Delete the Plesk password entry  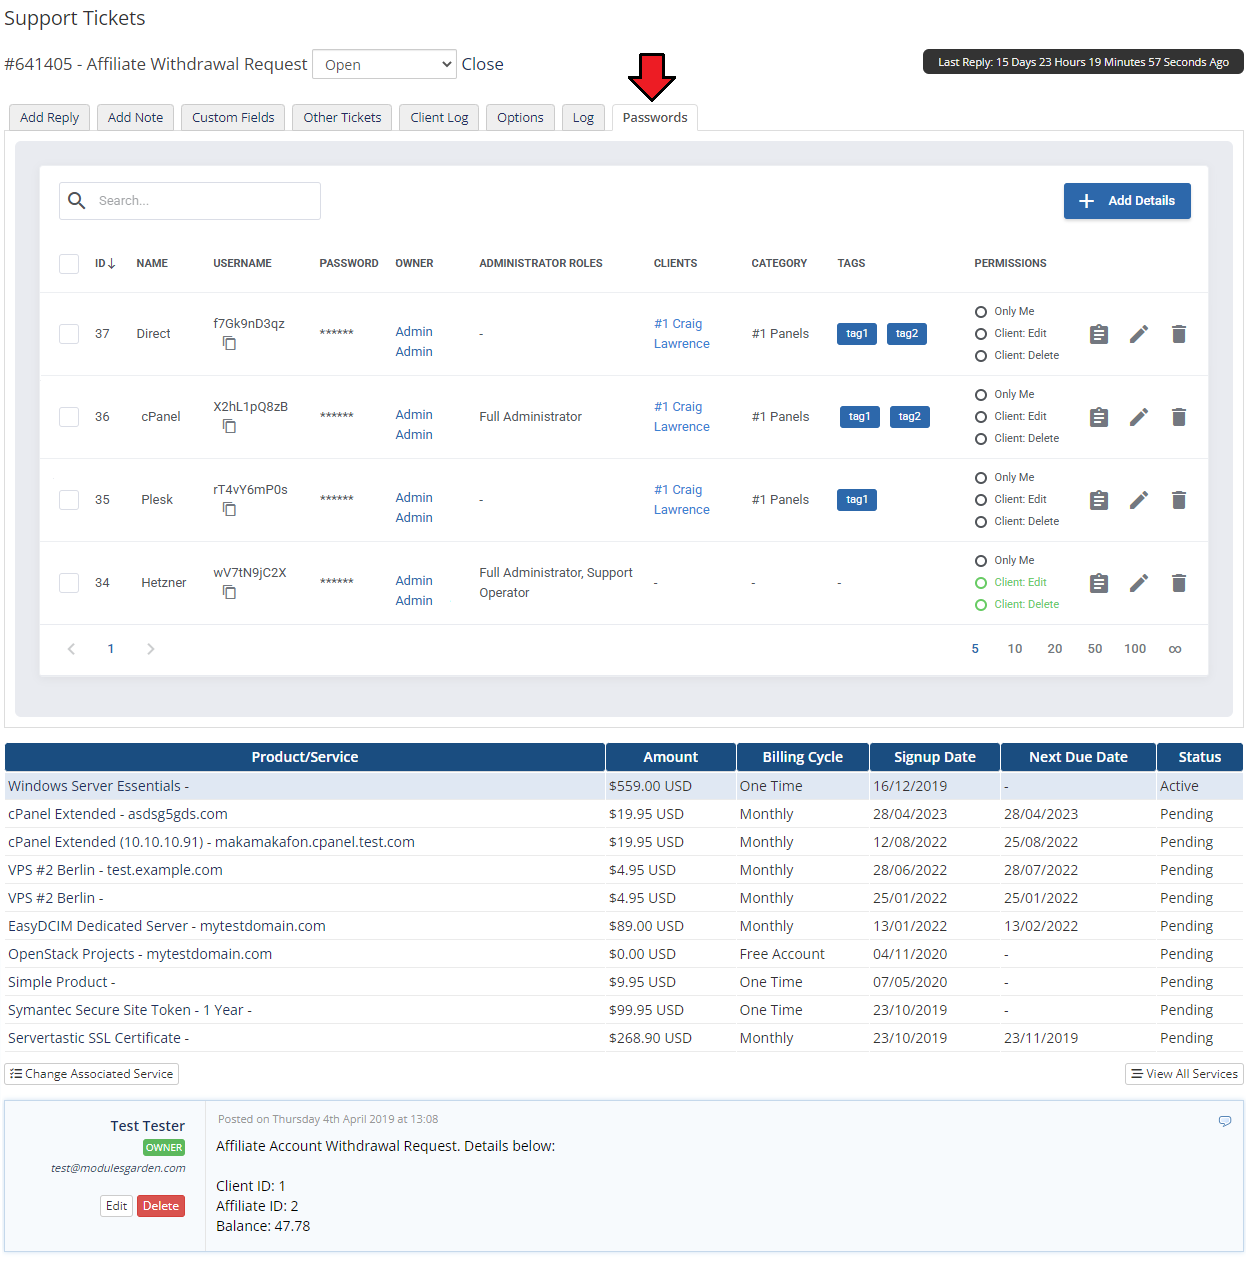coord(1179,500)
